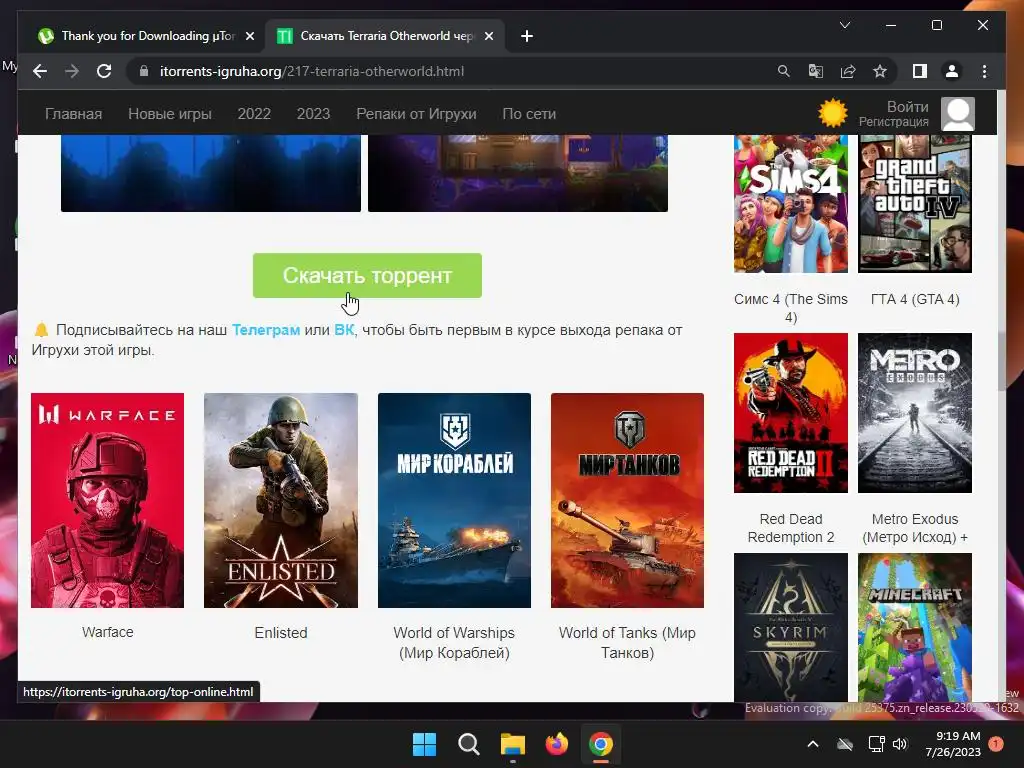Open Skyrim cover thumbnail
The width and height of the screenshot is (1024, 768).
(791, 628)
